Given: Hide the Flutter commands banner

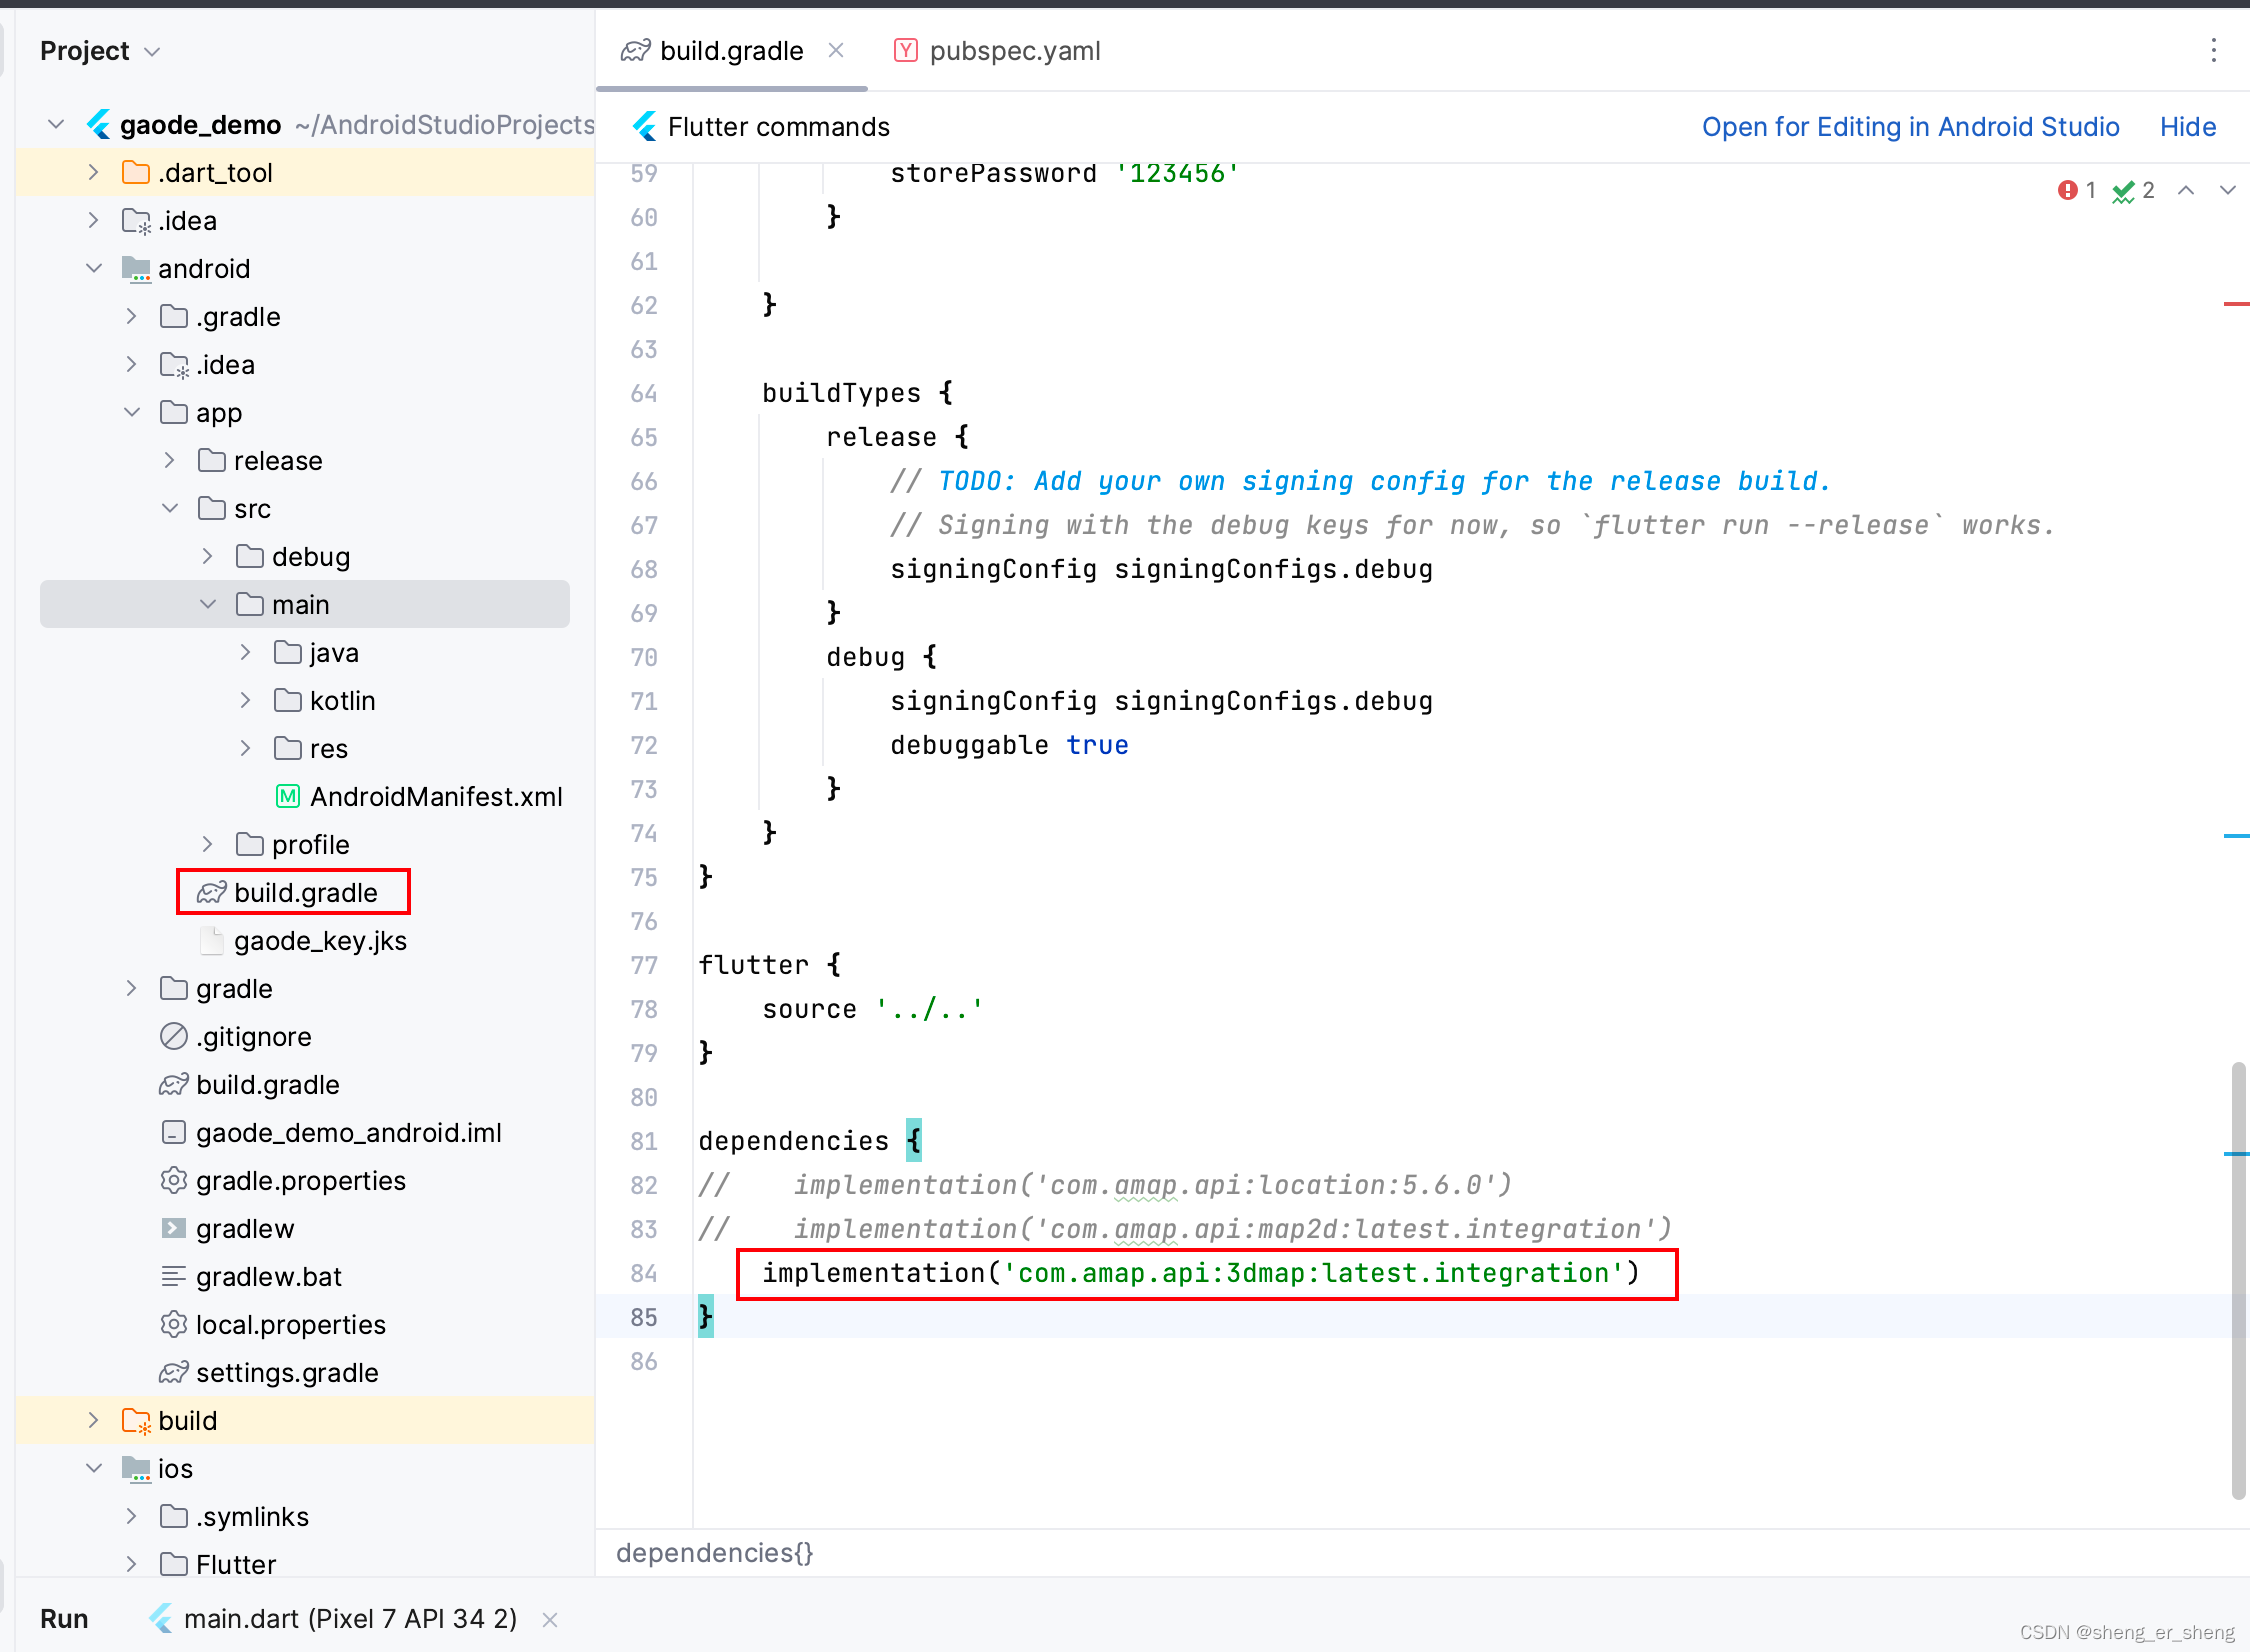Looking at the screenshot, I should (2187, 127).
